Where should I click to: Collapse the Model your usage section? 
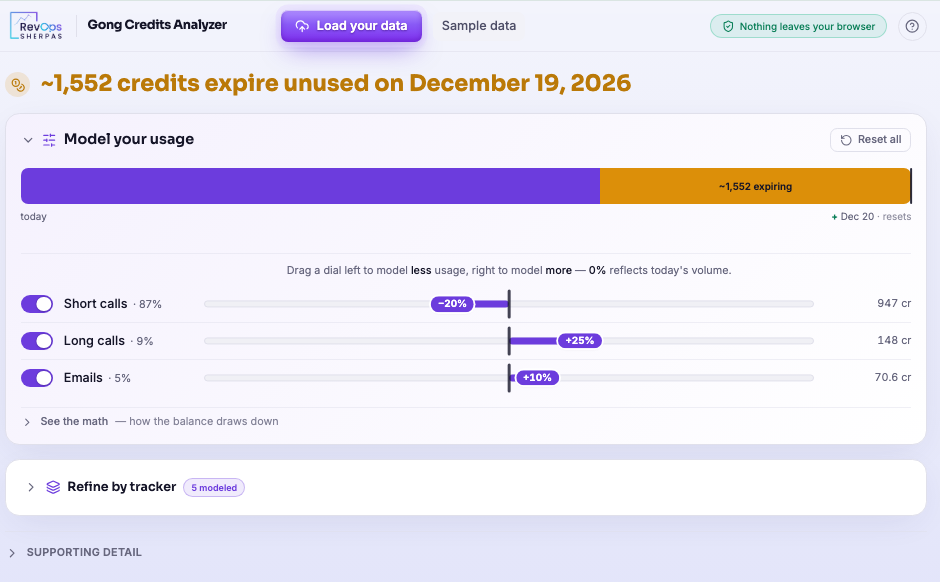click(x=28, y=140)
